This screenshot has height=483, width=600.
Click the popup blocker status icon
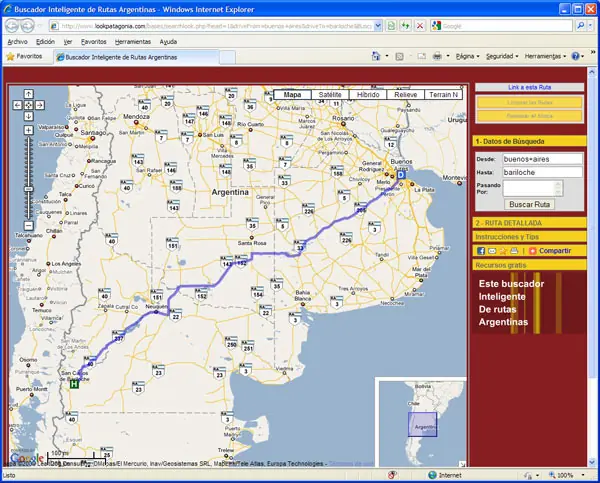pyautogui.click(x=392, y=475)
